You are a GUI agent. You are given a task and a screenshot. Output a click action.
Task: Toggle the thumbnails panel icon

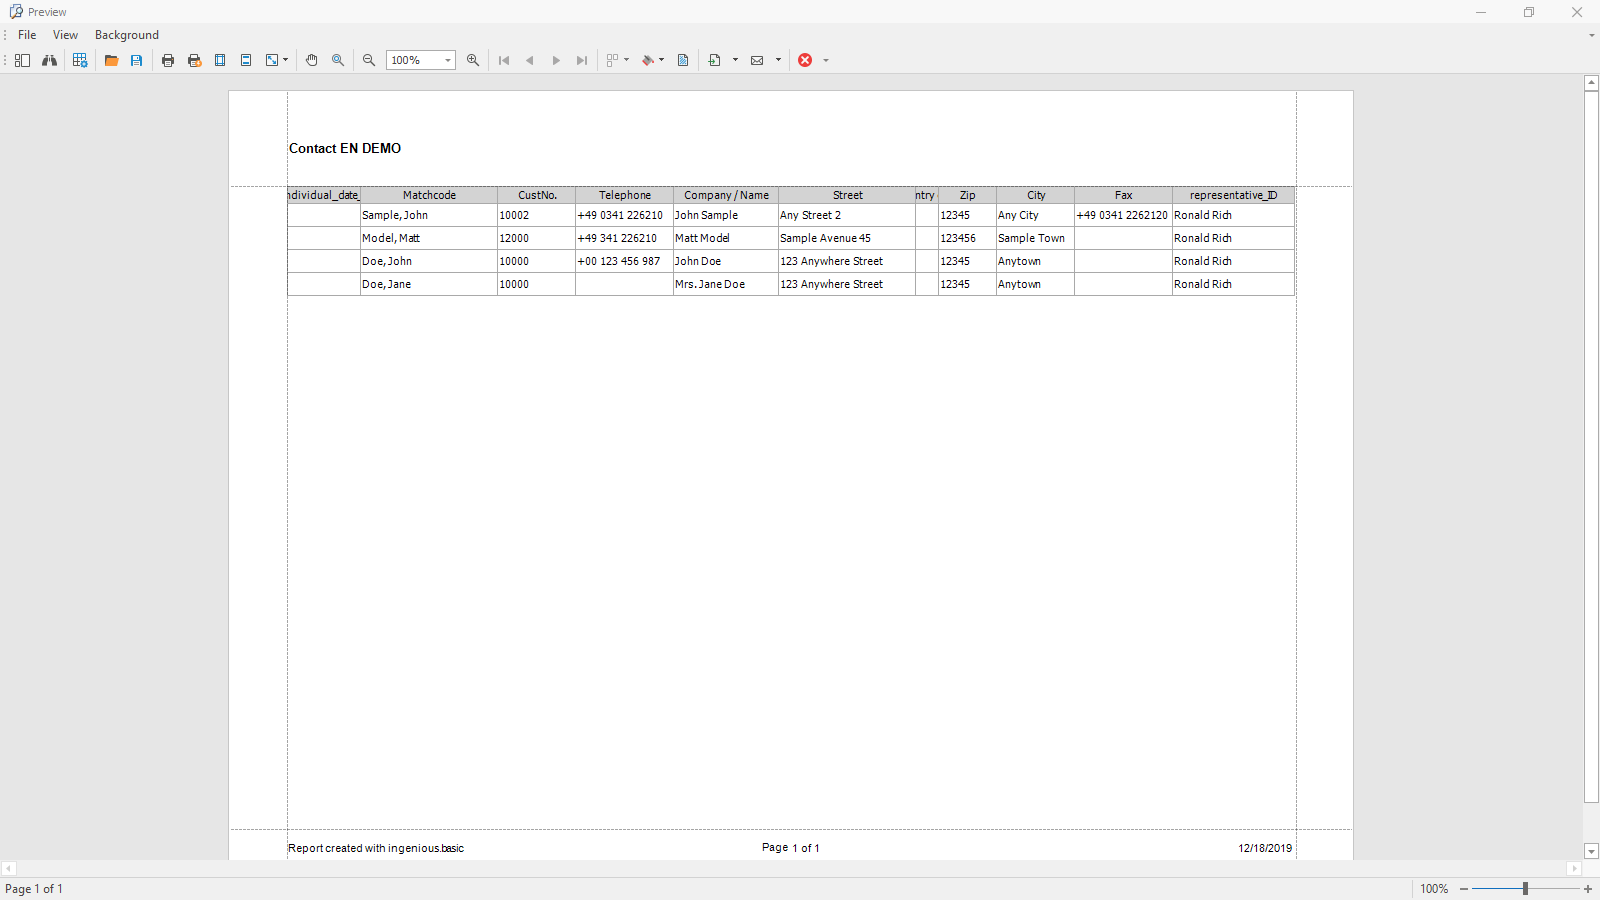pos(22,60)
